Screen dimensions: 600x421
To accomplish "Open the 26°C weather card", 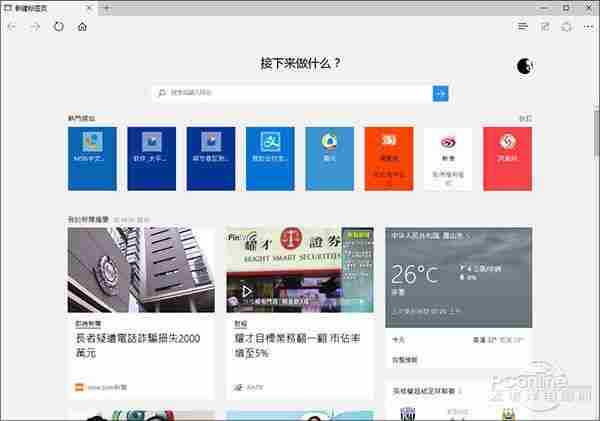I will (459, 277).
